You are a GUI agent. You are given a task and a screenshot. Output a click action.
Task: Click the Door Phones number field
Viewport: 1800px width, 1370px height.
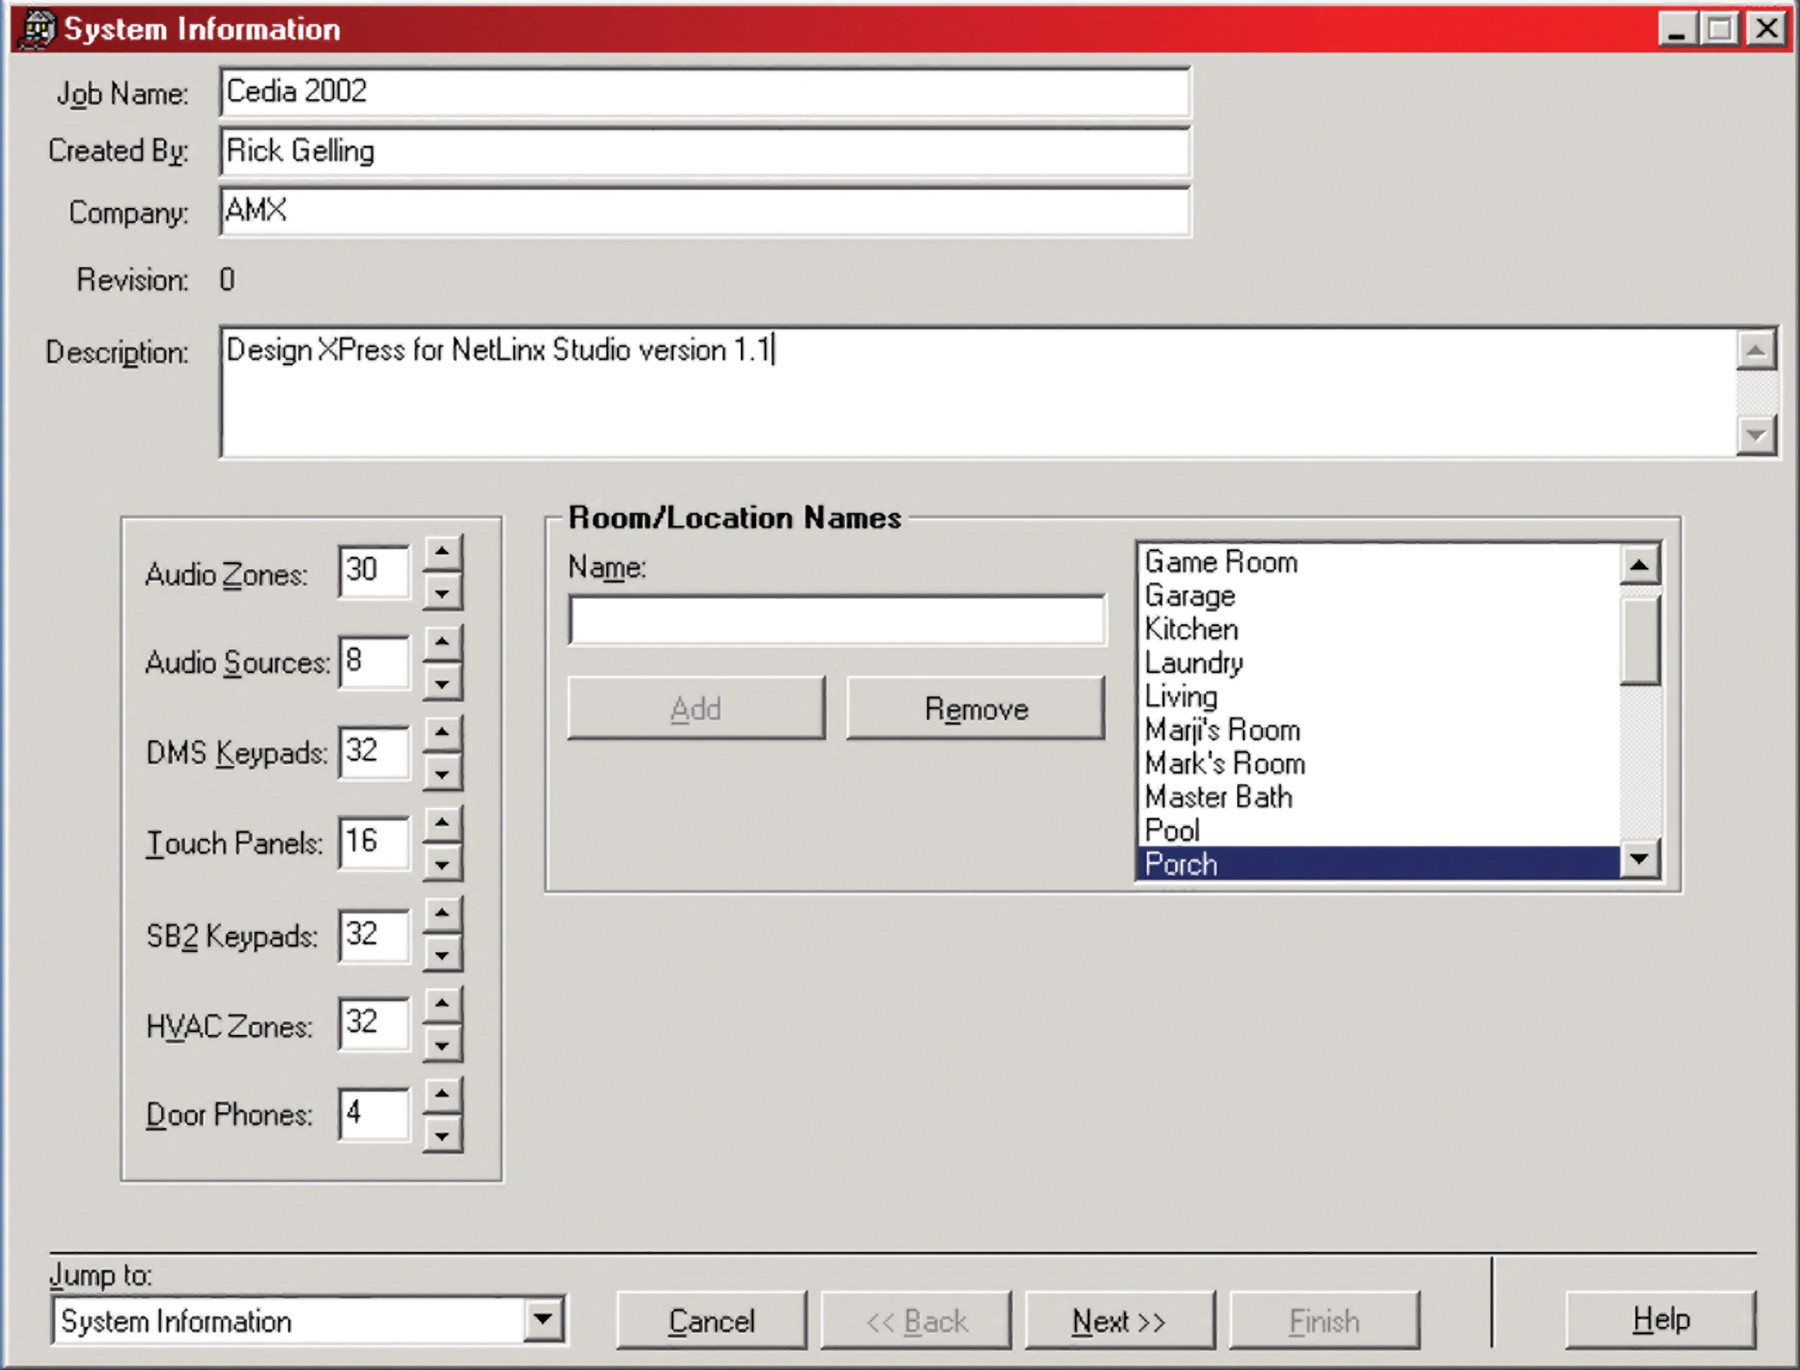point(374,1114)
